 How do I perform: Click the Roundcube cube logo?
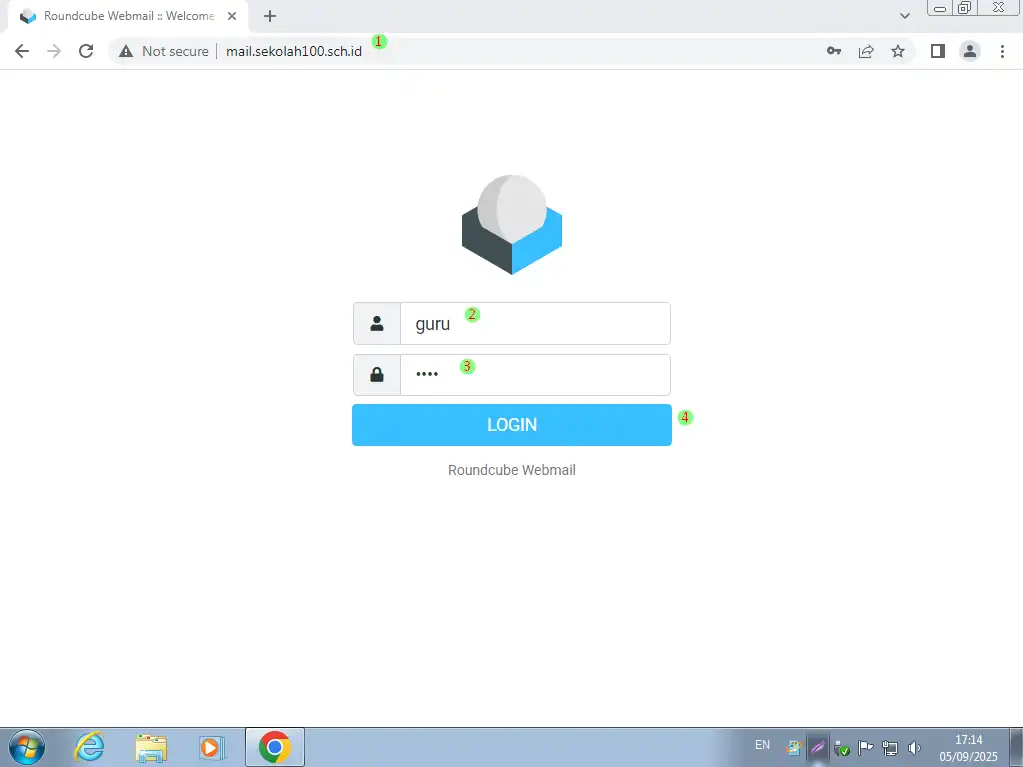point(512,224)
